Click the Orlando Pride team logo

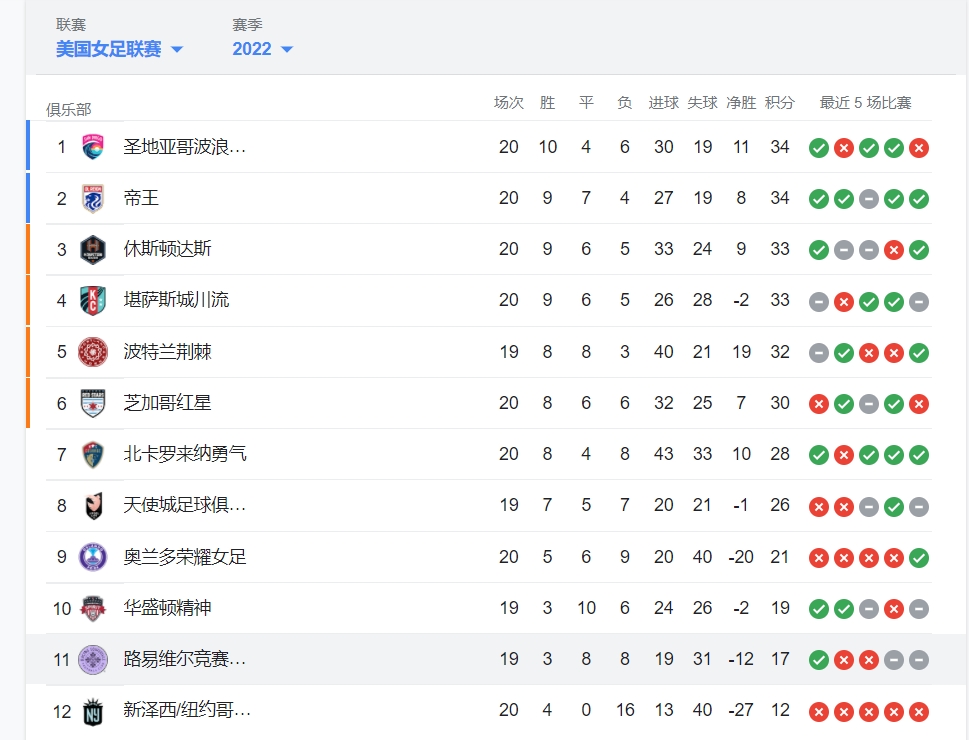[x=93, y=557]
